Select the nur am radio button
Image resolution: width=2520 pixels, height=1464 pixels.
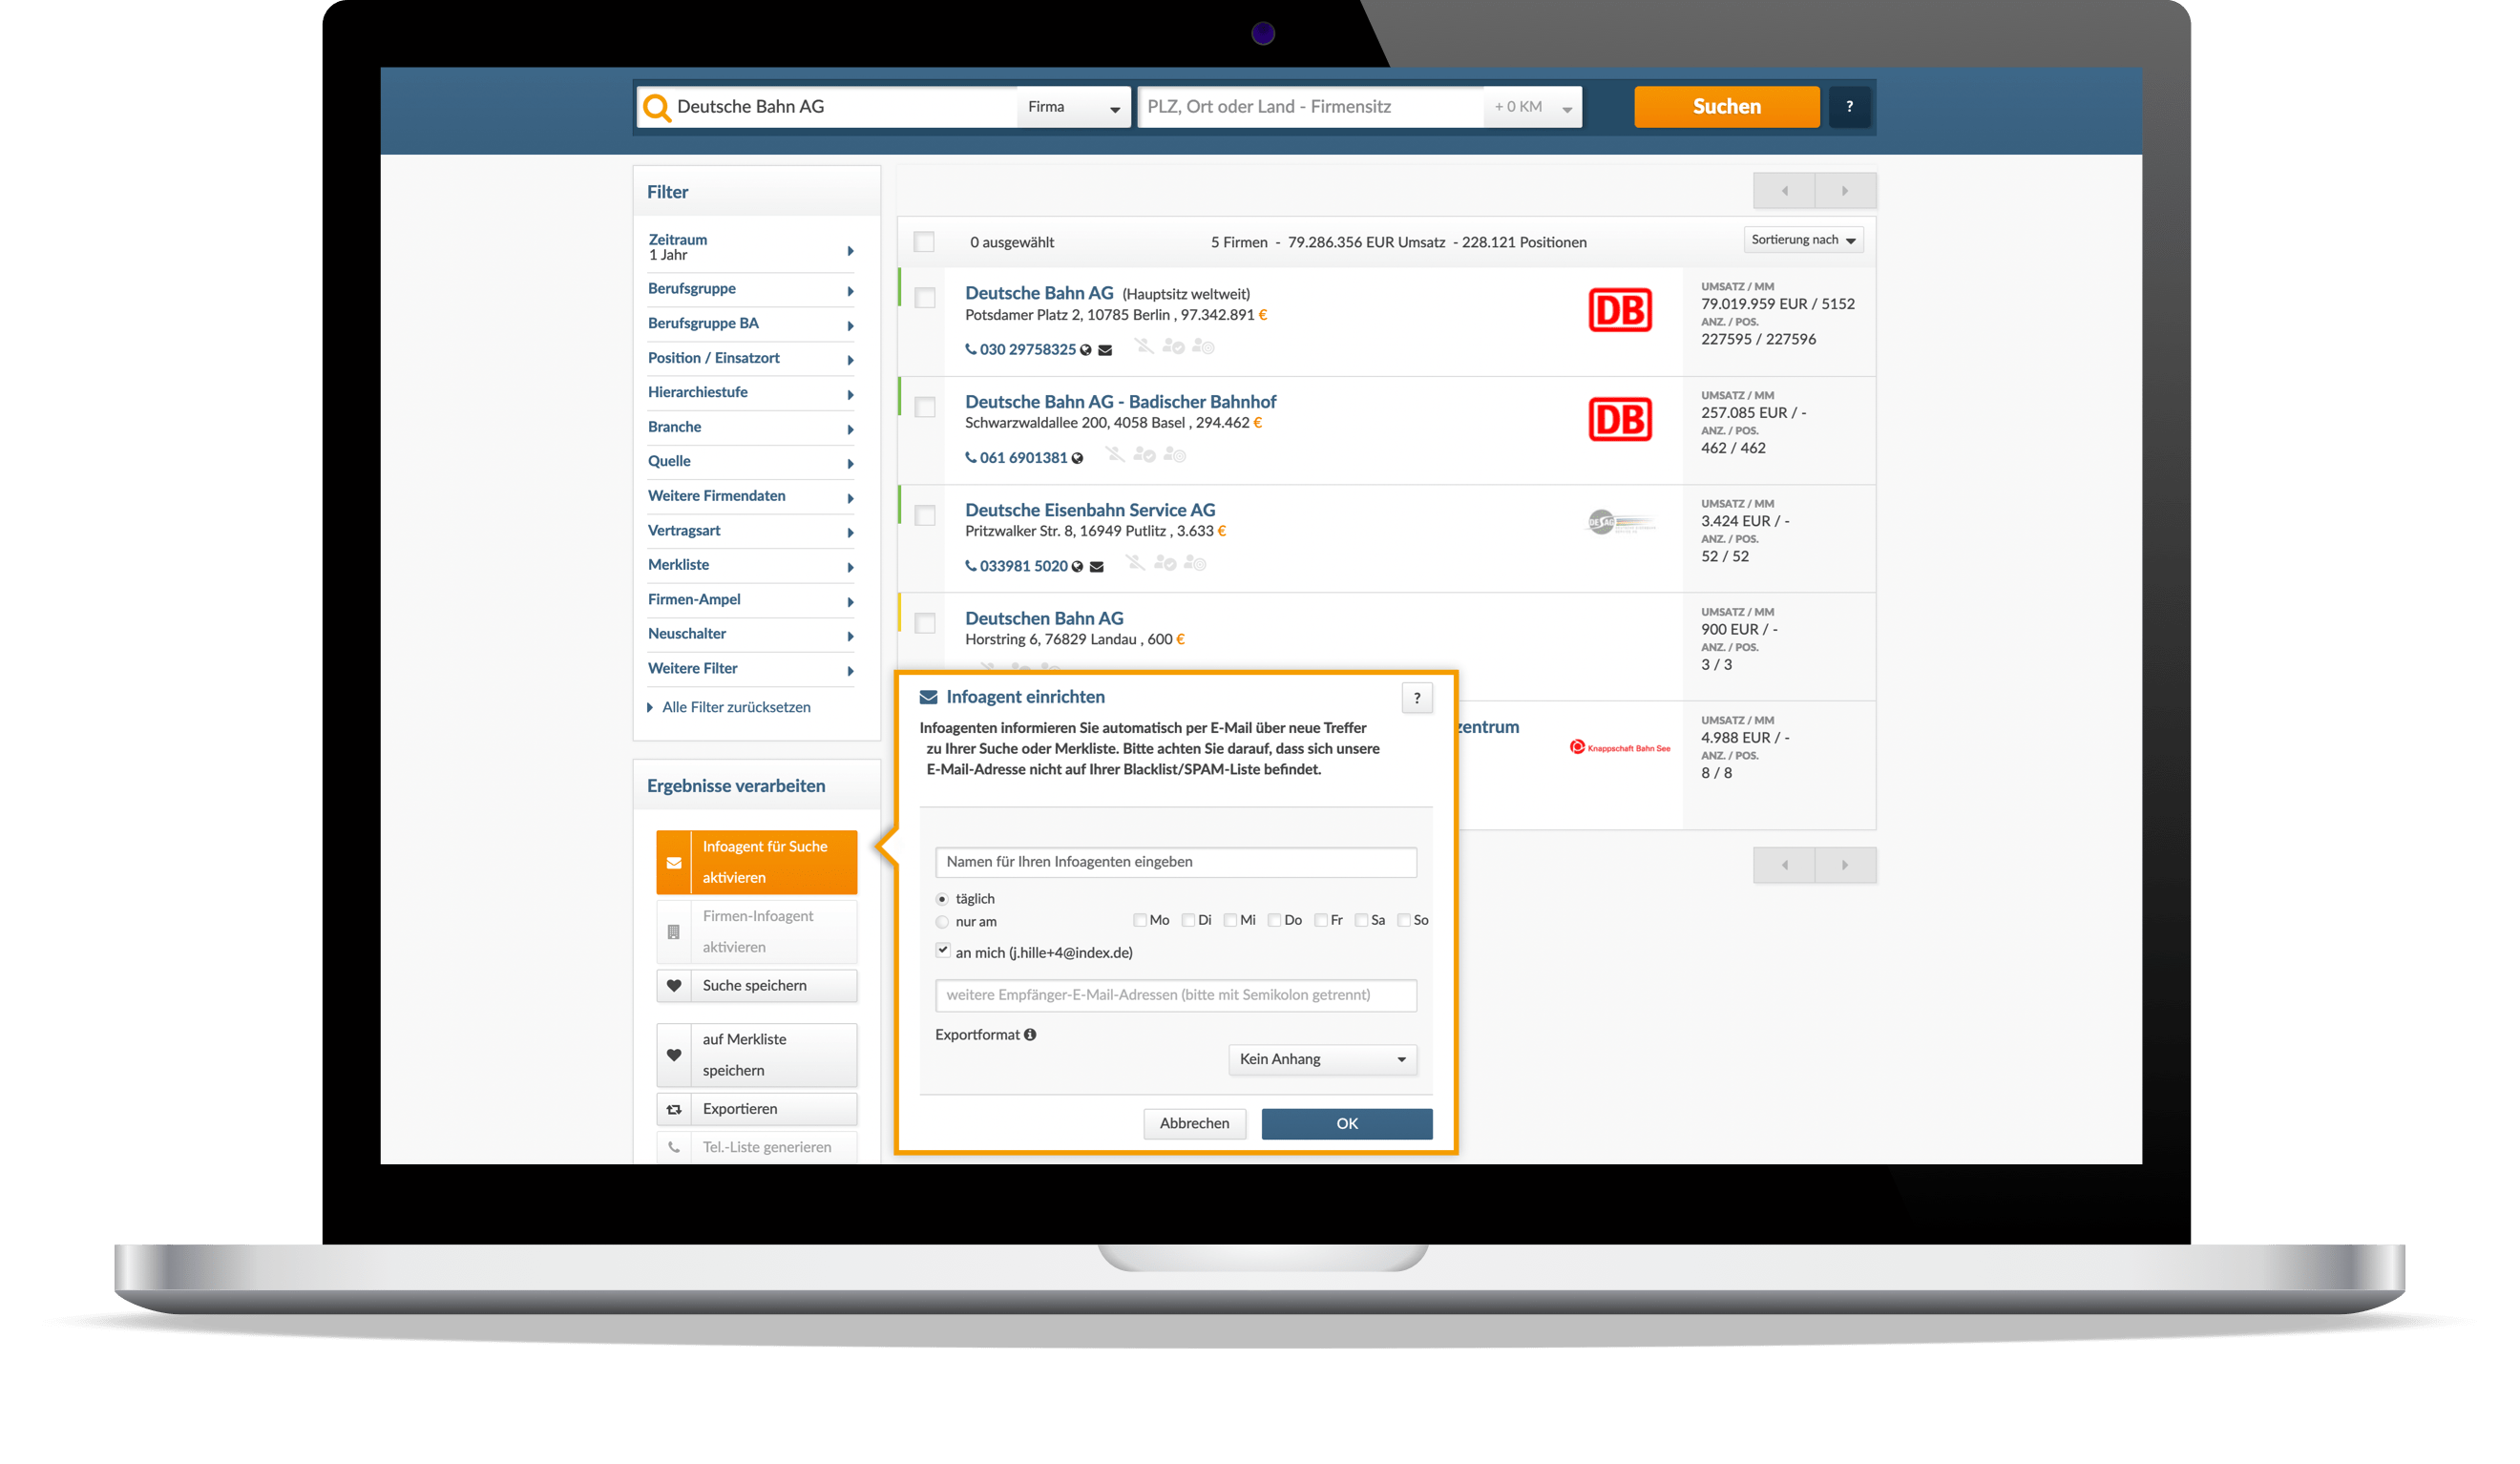click(941, 922)
